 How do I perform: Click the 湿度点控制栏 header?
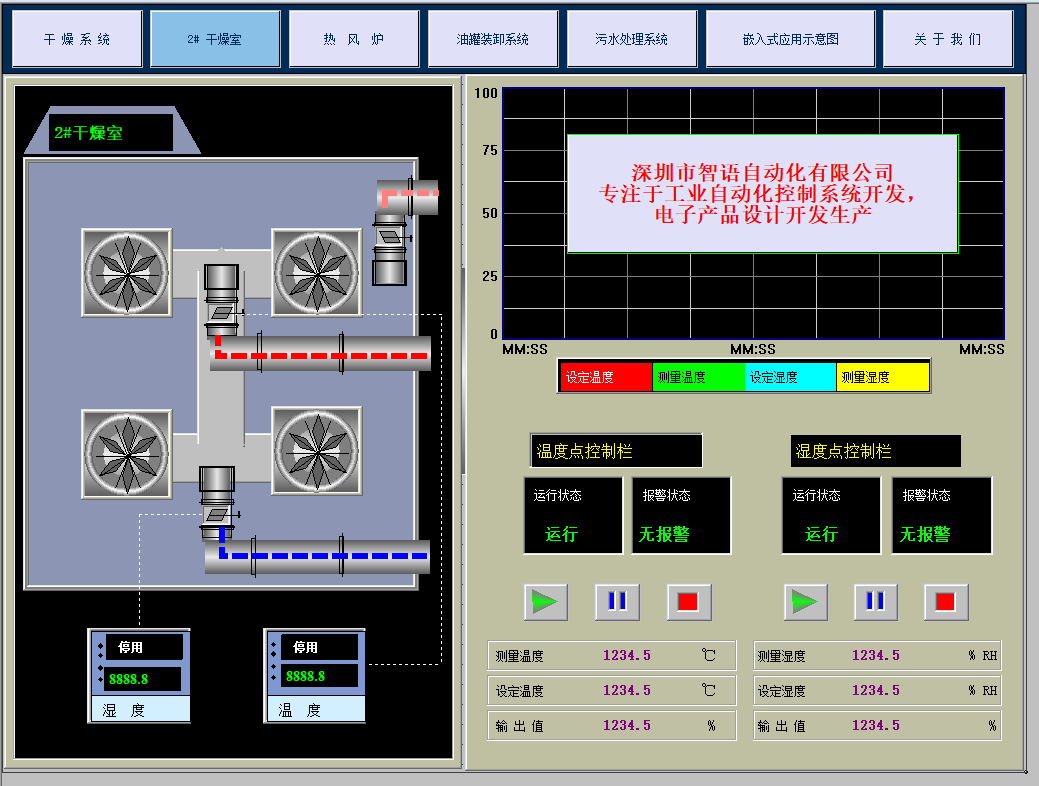876,451
